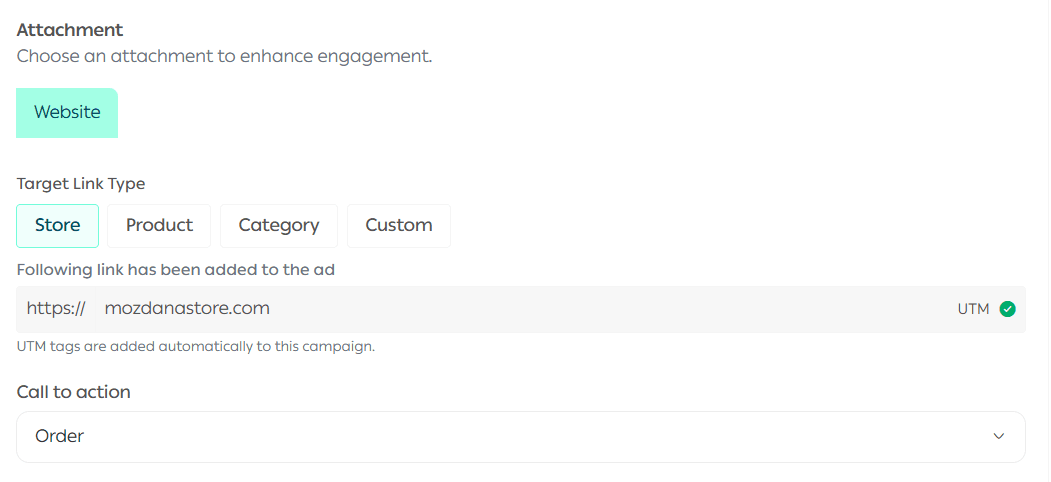
Task: Pick the Custom target link option
Action: (x=398, y=225)
